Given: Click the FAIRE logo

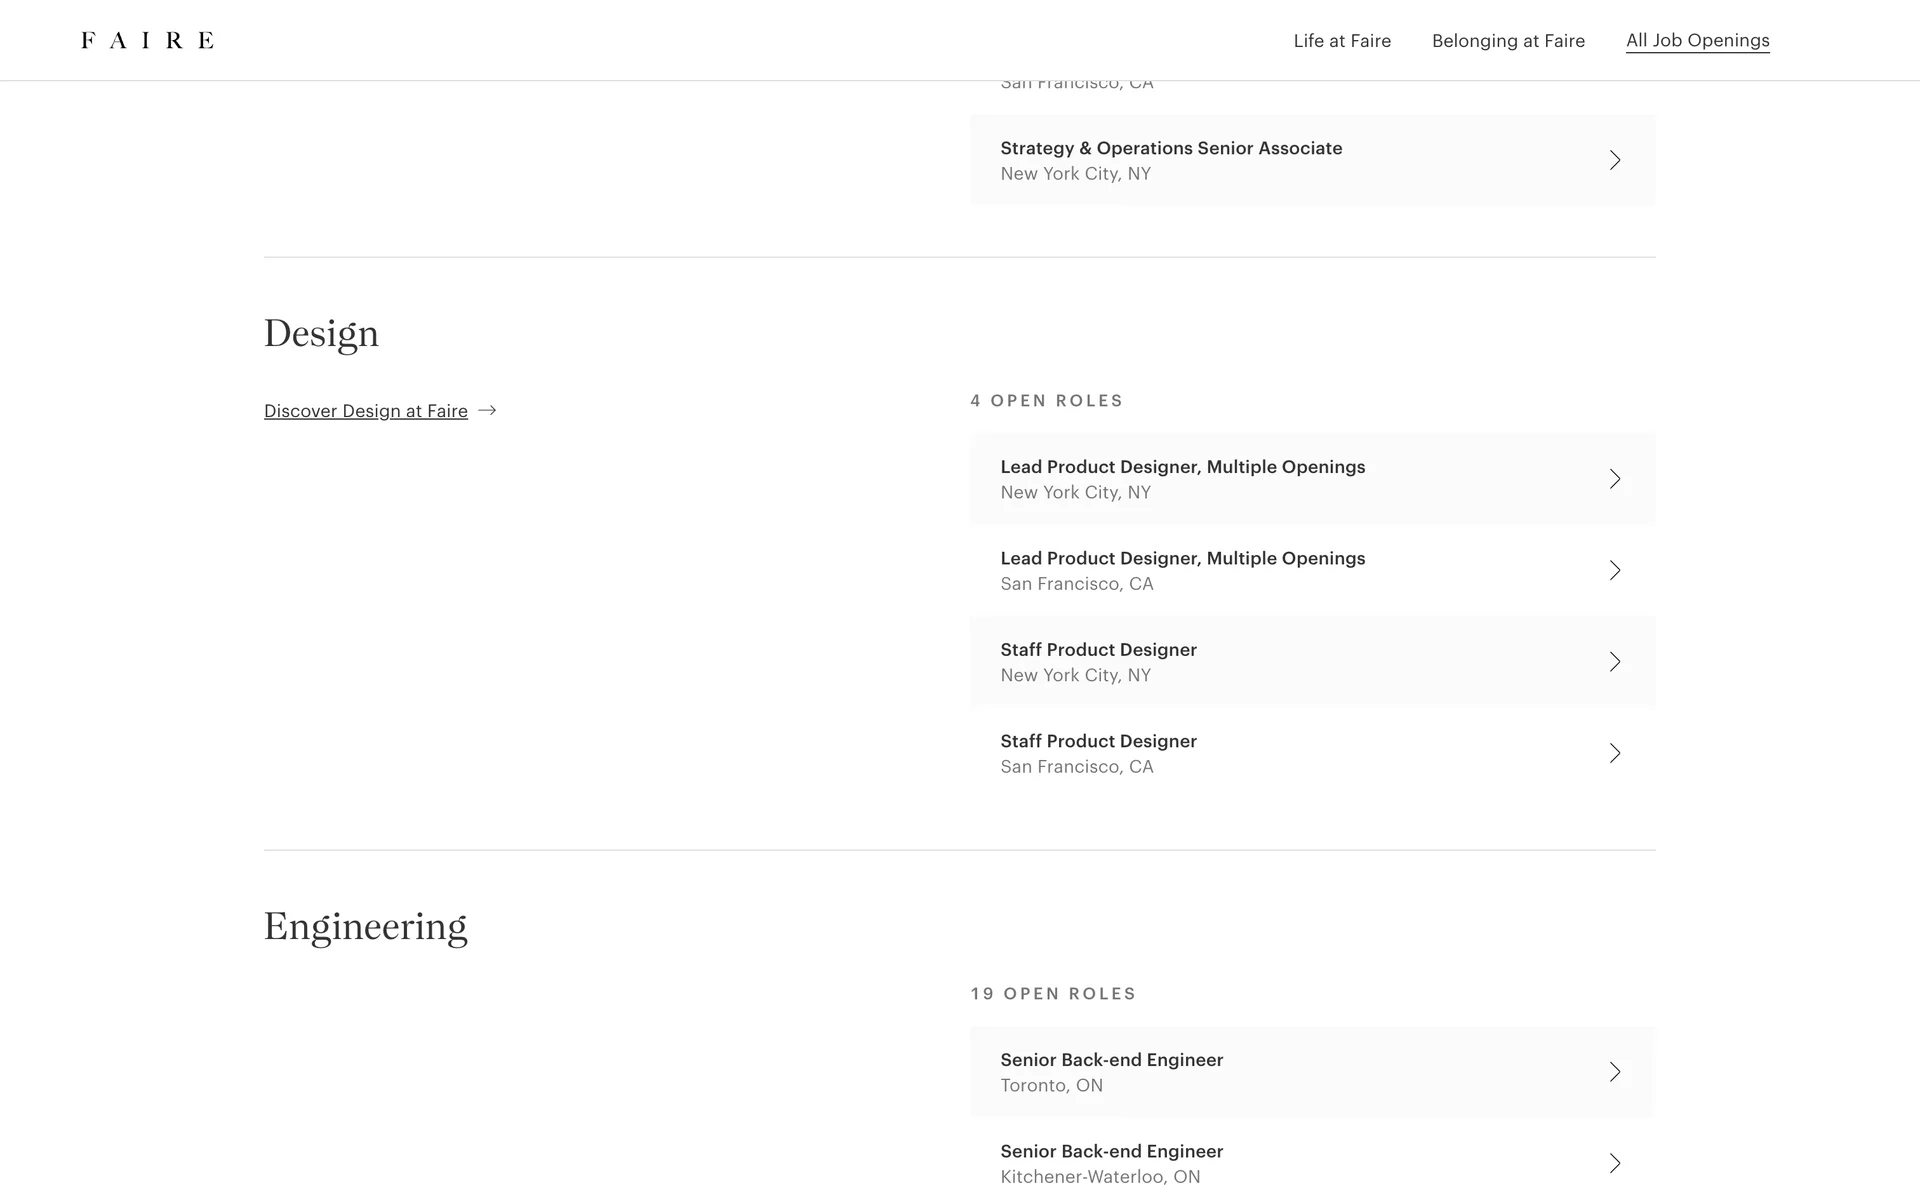Looking at the screenshot, I should pos(147,40).
